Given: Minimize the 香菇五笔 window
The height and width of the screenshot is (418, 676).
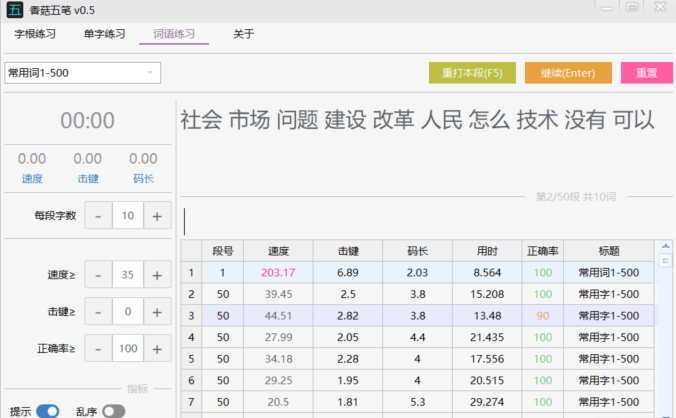Looking at the screenshot, I should click(607, 8).
